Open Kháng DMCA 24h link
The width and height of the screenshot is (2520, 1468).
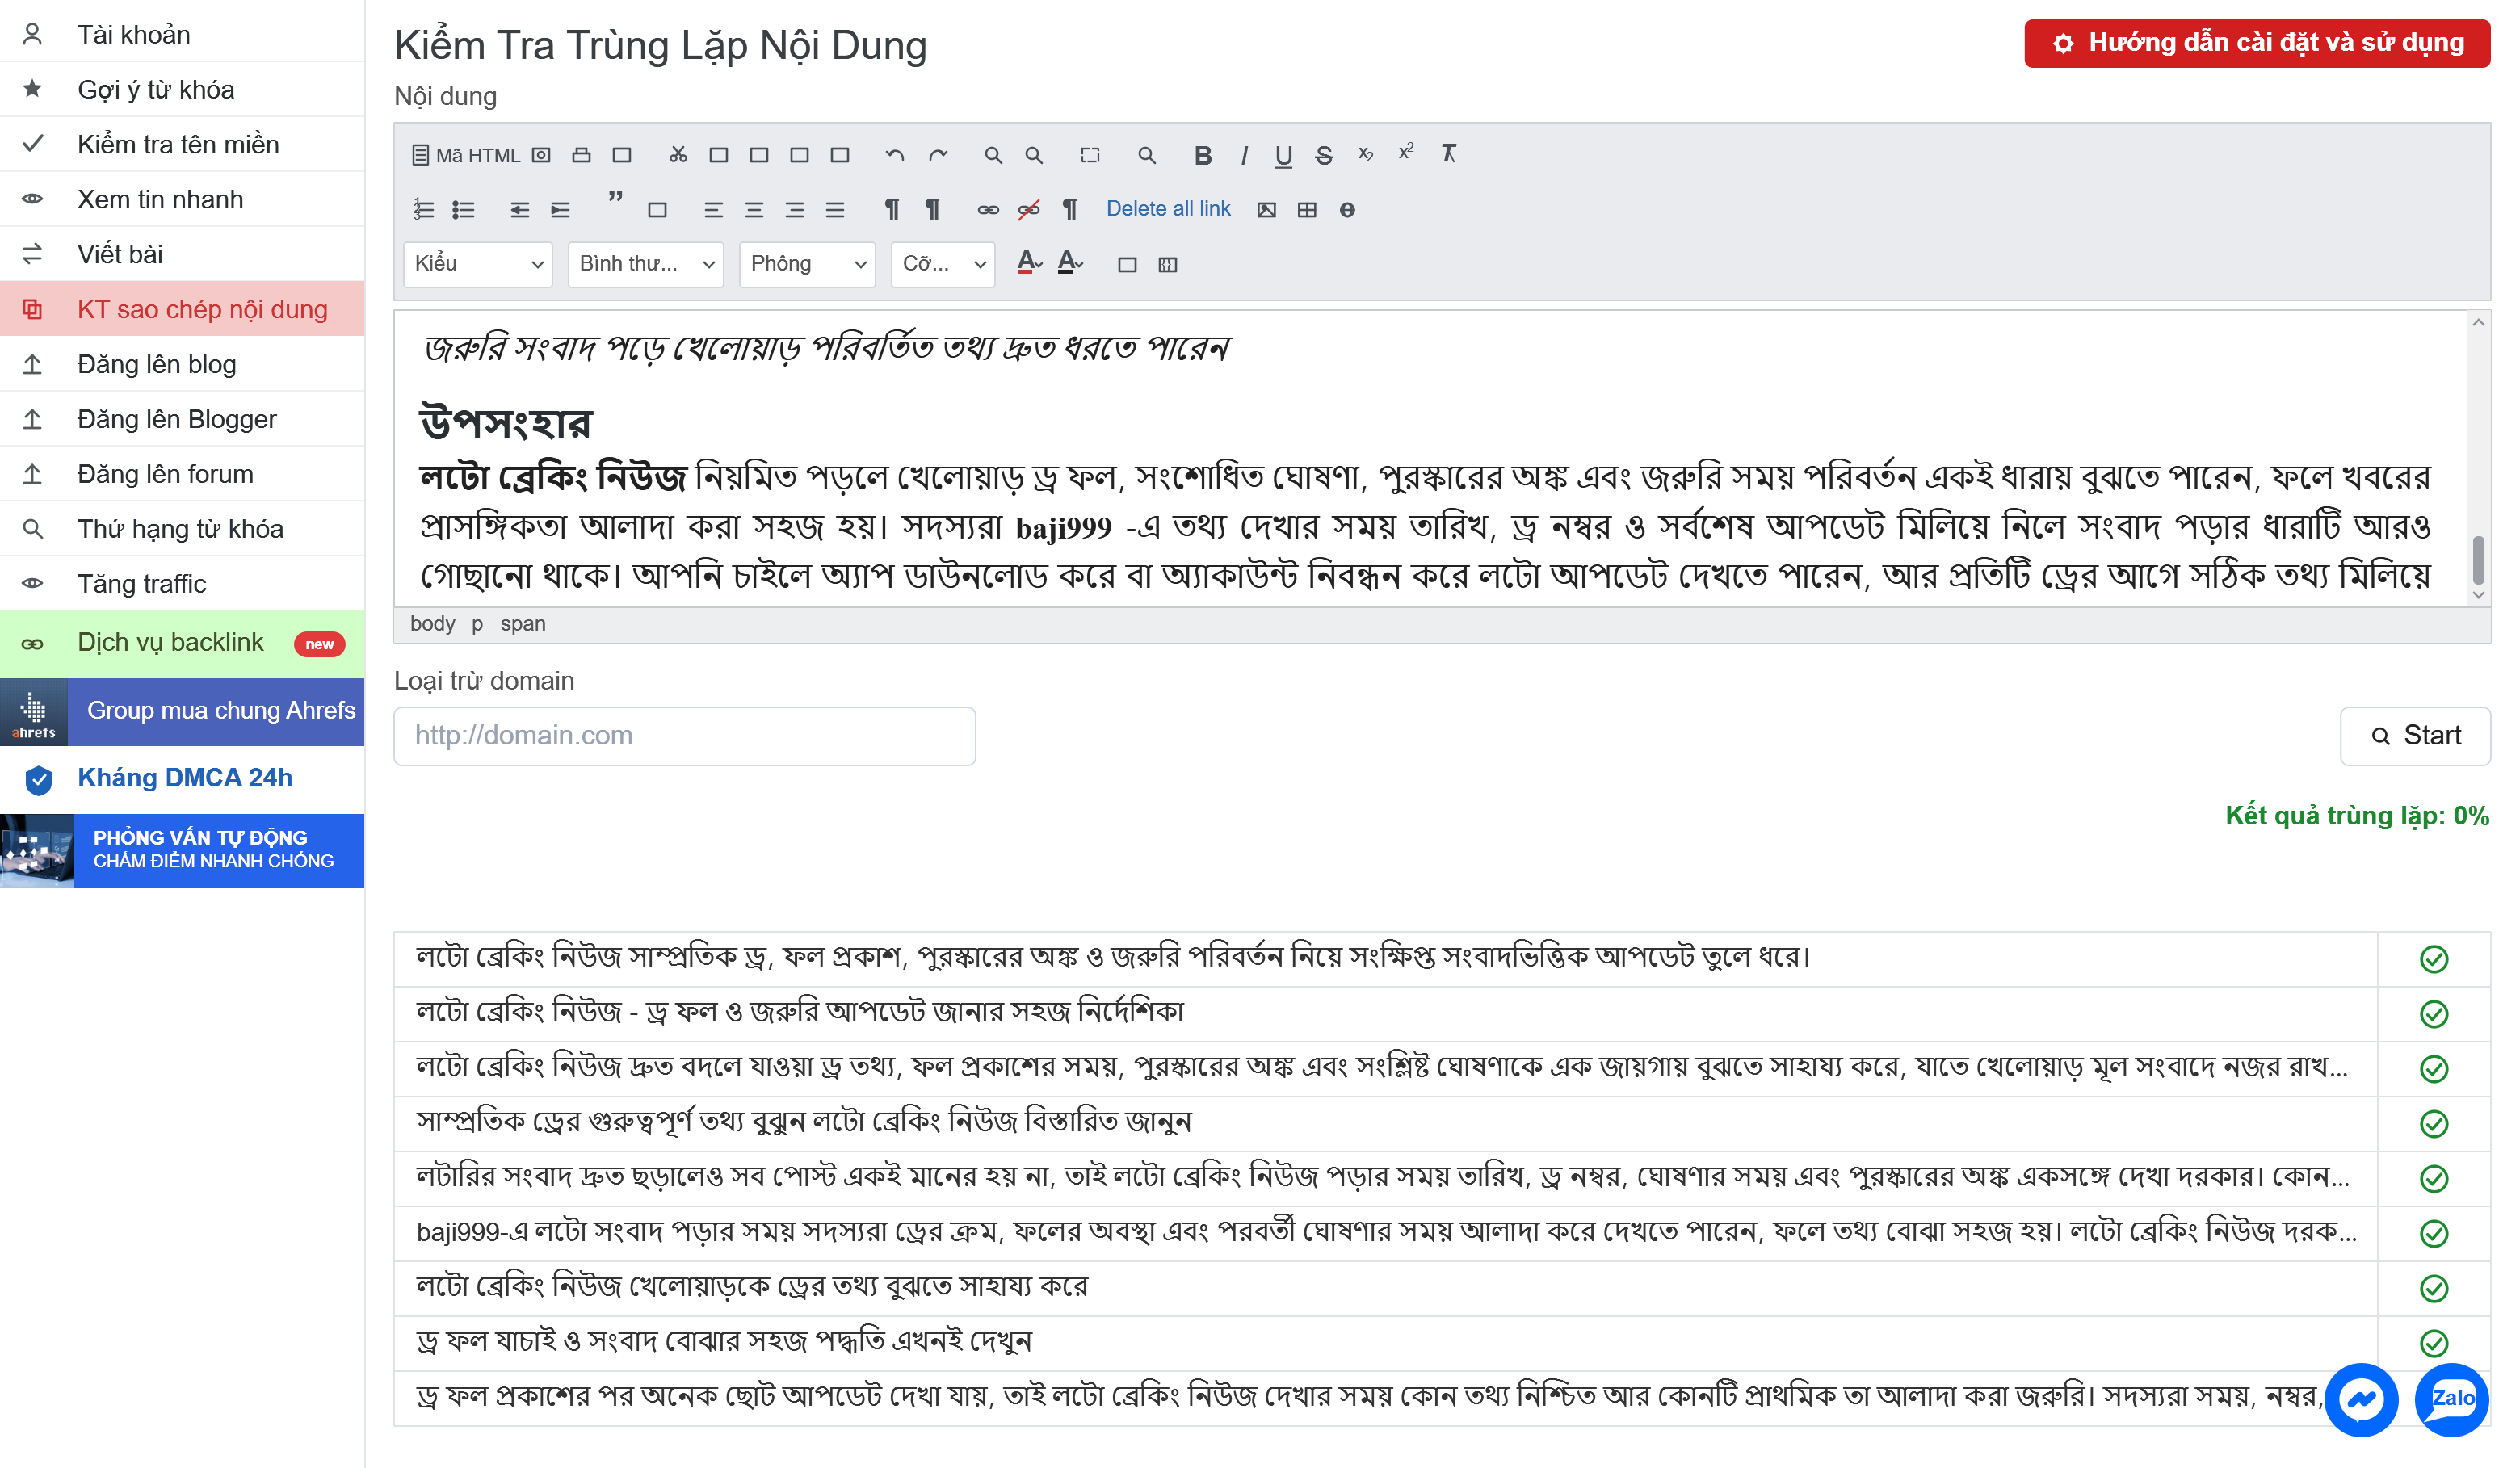click(x=182, y=779)
